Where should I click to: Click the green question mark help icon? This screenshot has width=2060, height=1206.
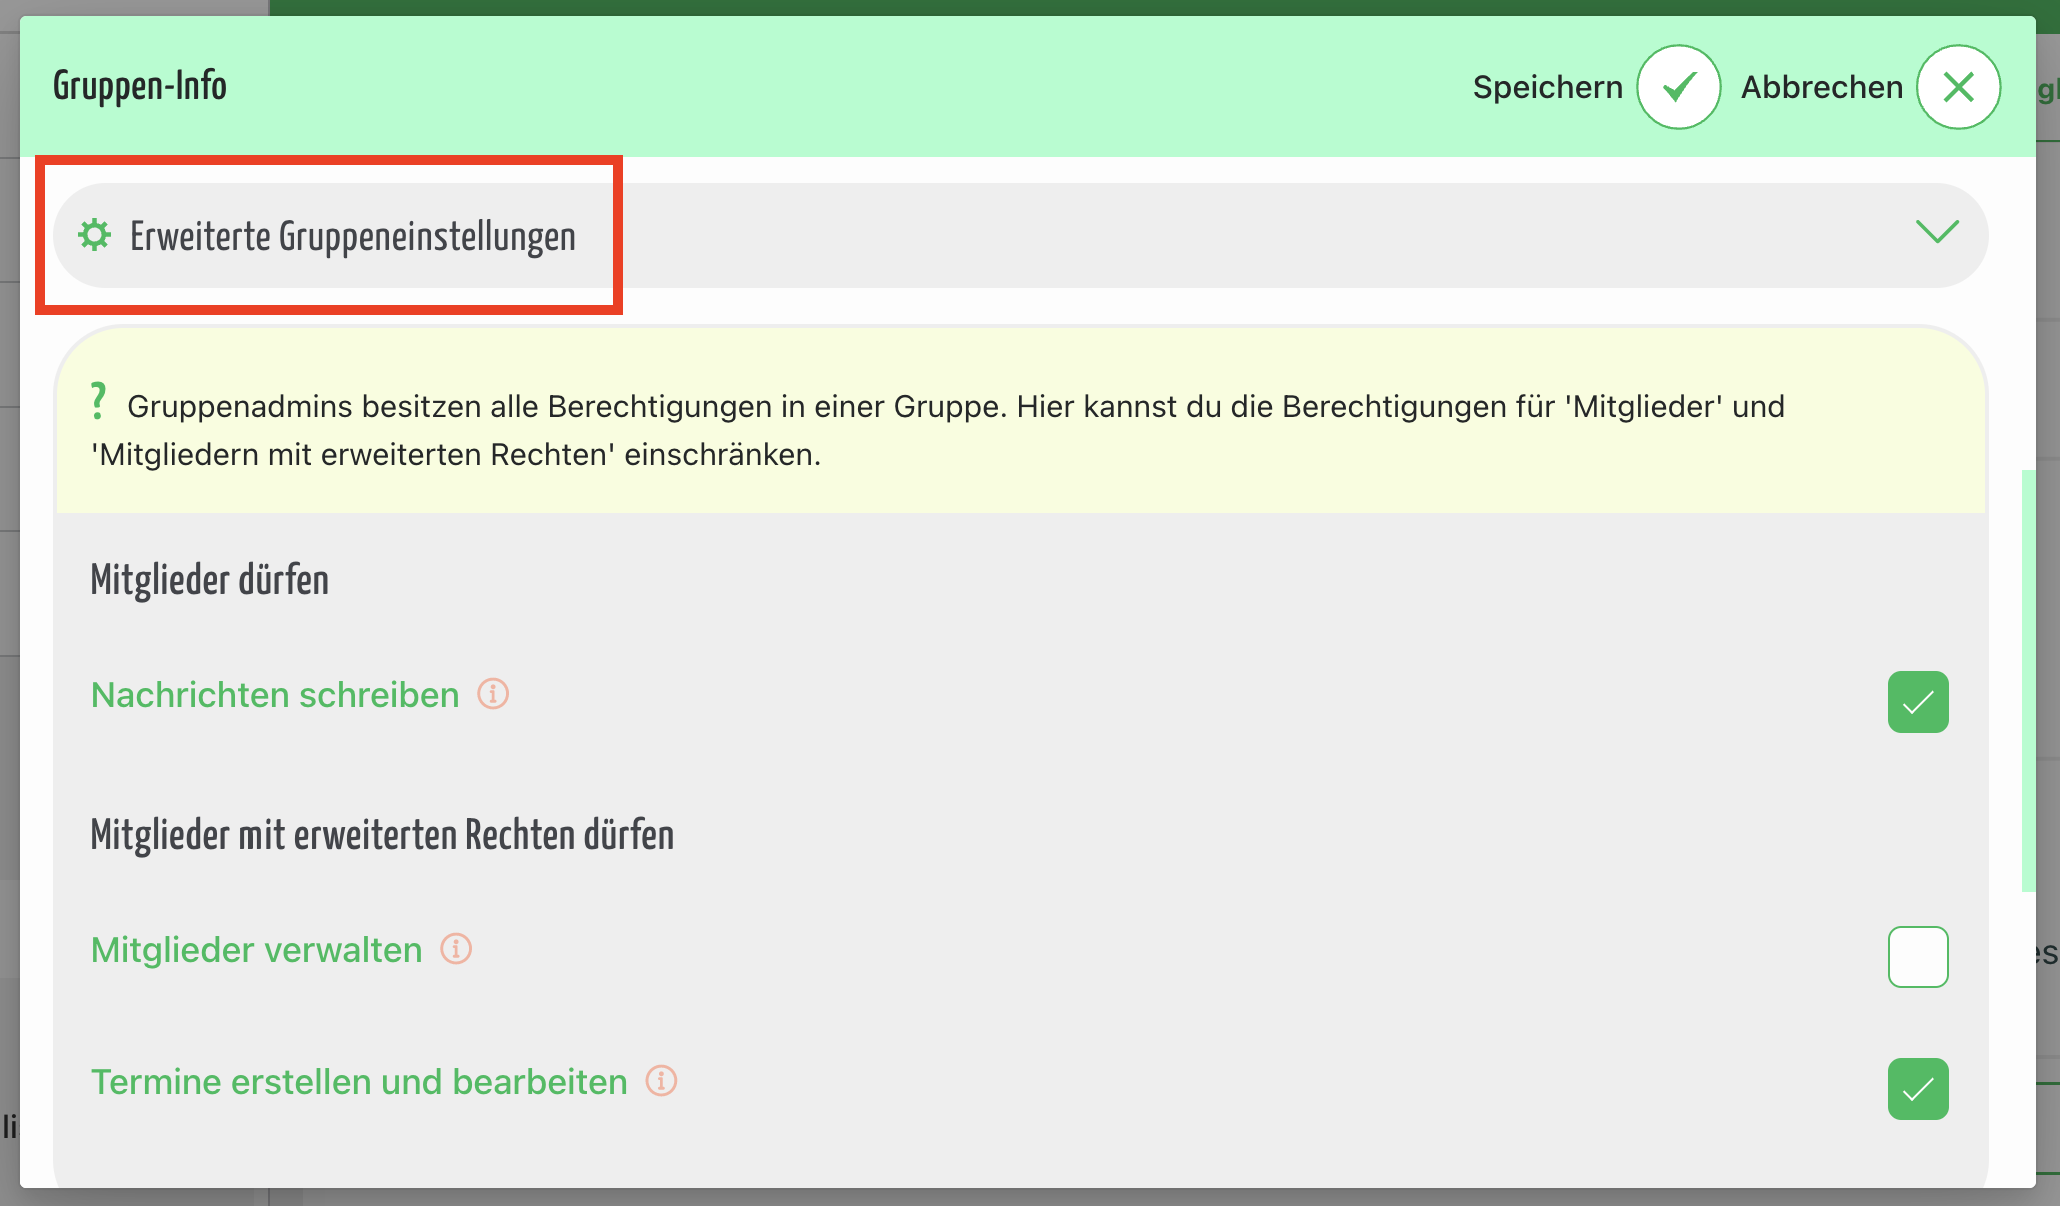point(98,401)
